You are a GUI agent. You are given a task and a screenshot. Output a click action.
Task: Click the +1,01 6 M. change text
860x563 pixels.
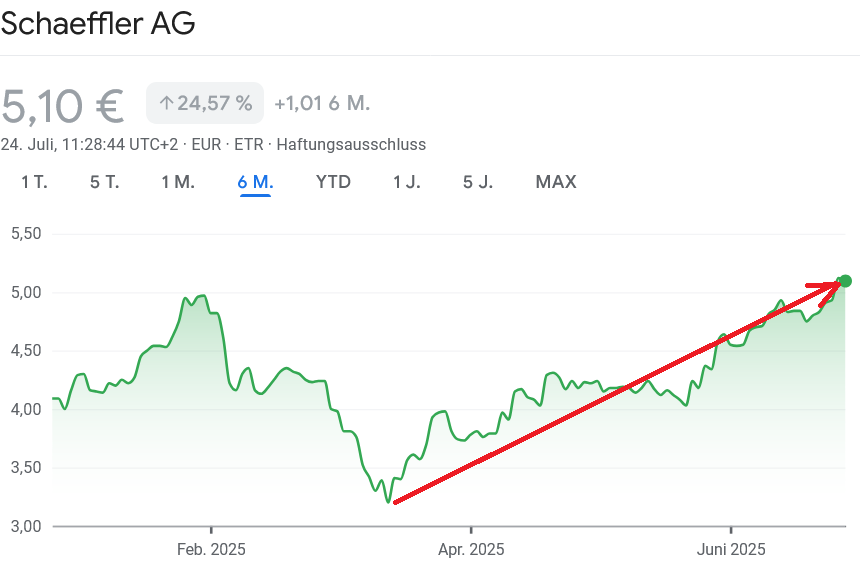pos(322,103)
